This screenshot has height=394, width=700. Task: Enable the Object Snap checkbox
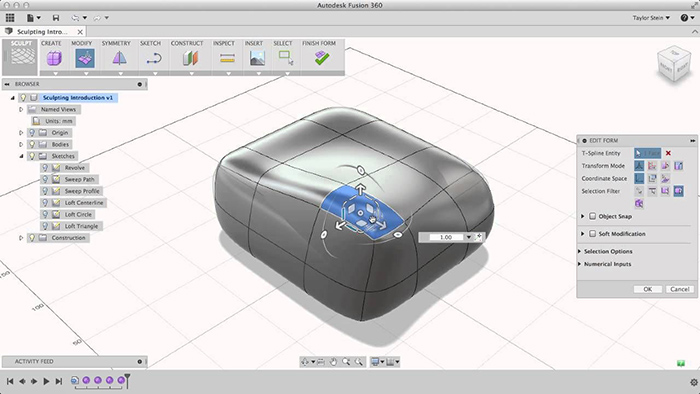click(x=592, y=216)
